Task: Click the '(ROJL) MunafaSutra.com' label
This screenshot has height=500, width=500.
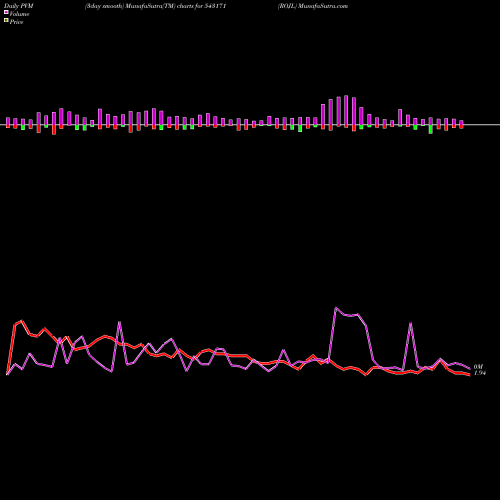Action: (313, 6)
